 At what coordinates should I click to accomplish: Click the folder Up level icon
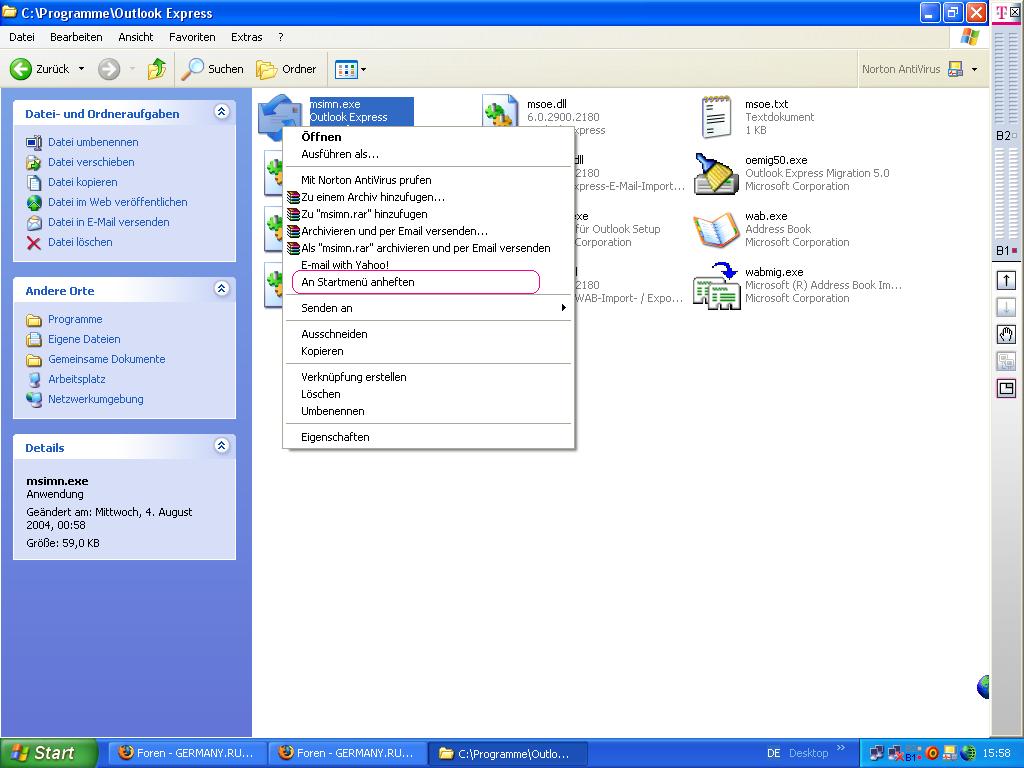pos(157,69)
